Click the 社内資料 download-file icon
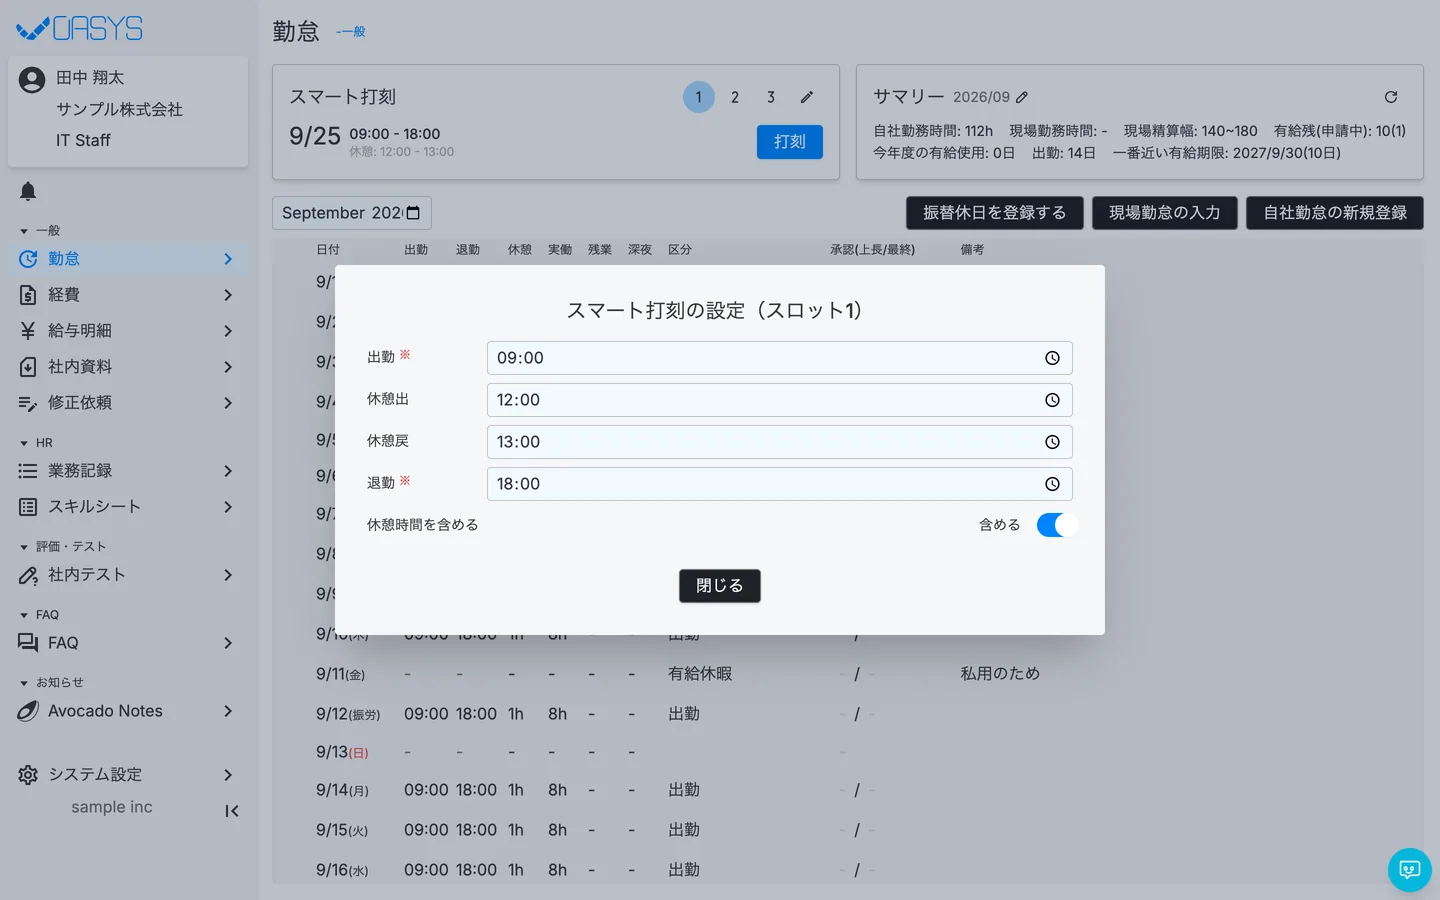This screenshot has height=900, width=1440. pyautogui.click(x=28, y=367)
